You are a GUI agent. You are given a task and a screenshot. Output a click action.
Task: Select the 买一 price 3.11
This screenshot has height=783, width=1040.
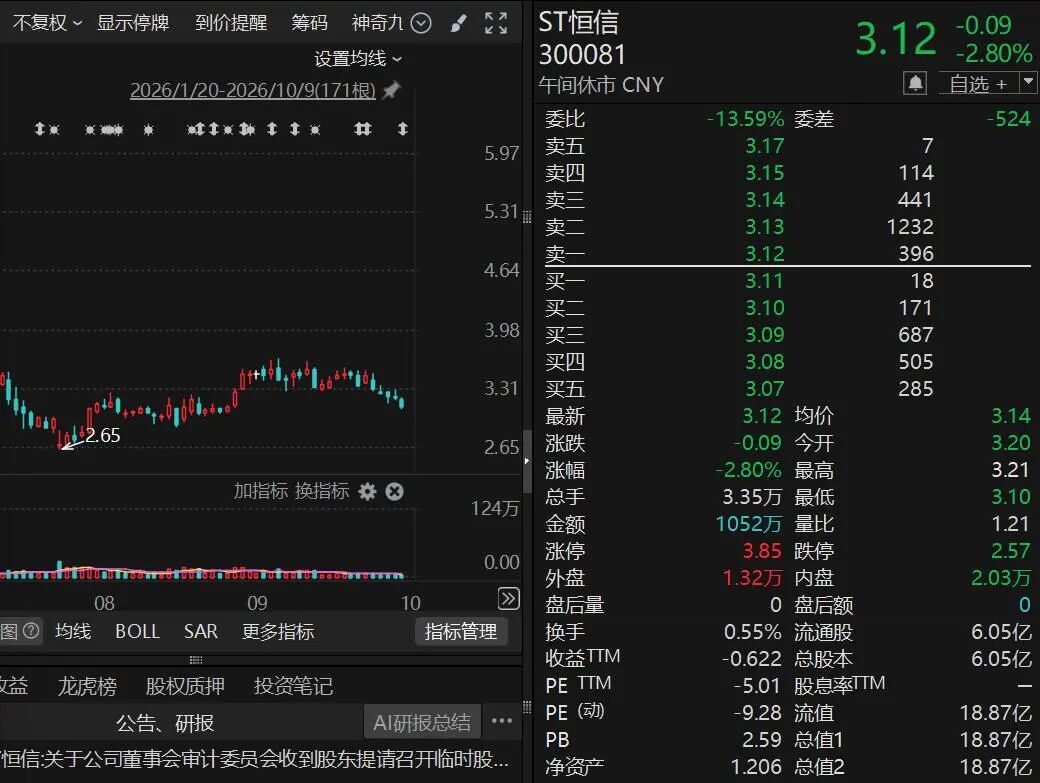pos(765,280)
